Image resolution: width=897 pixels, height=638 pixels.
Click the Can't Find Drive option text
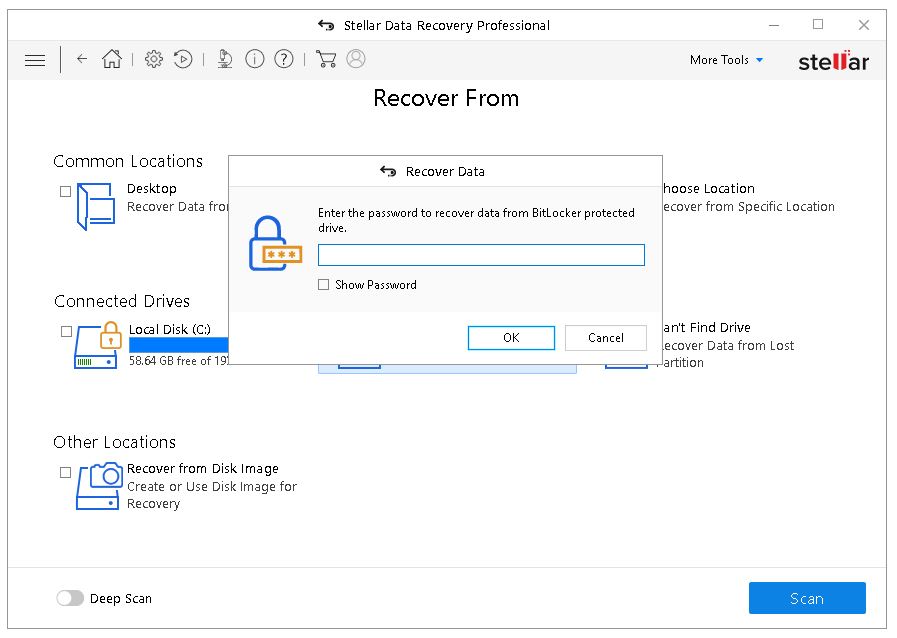(x=707, y=327)
